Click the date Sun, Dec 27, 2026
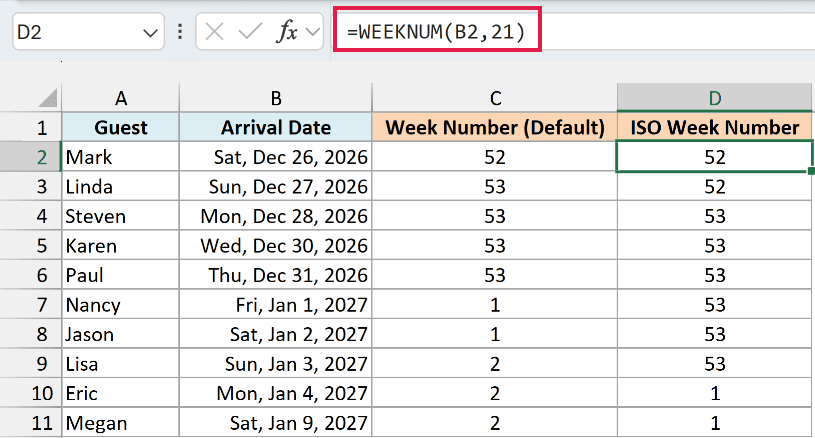 click(x=276, y=187)
